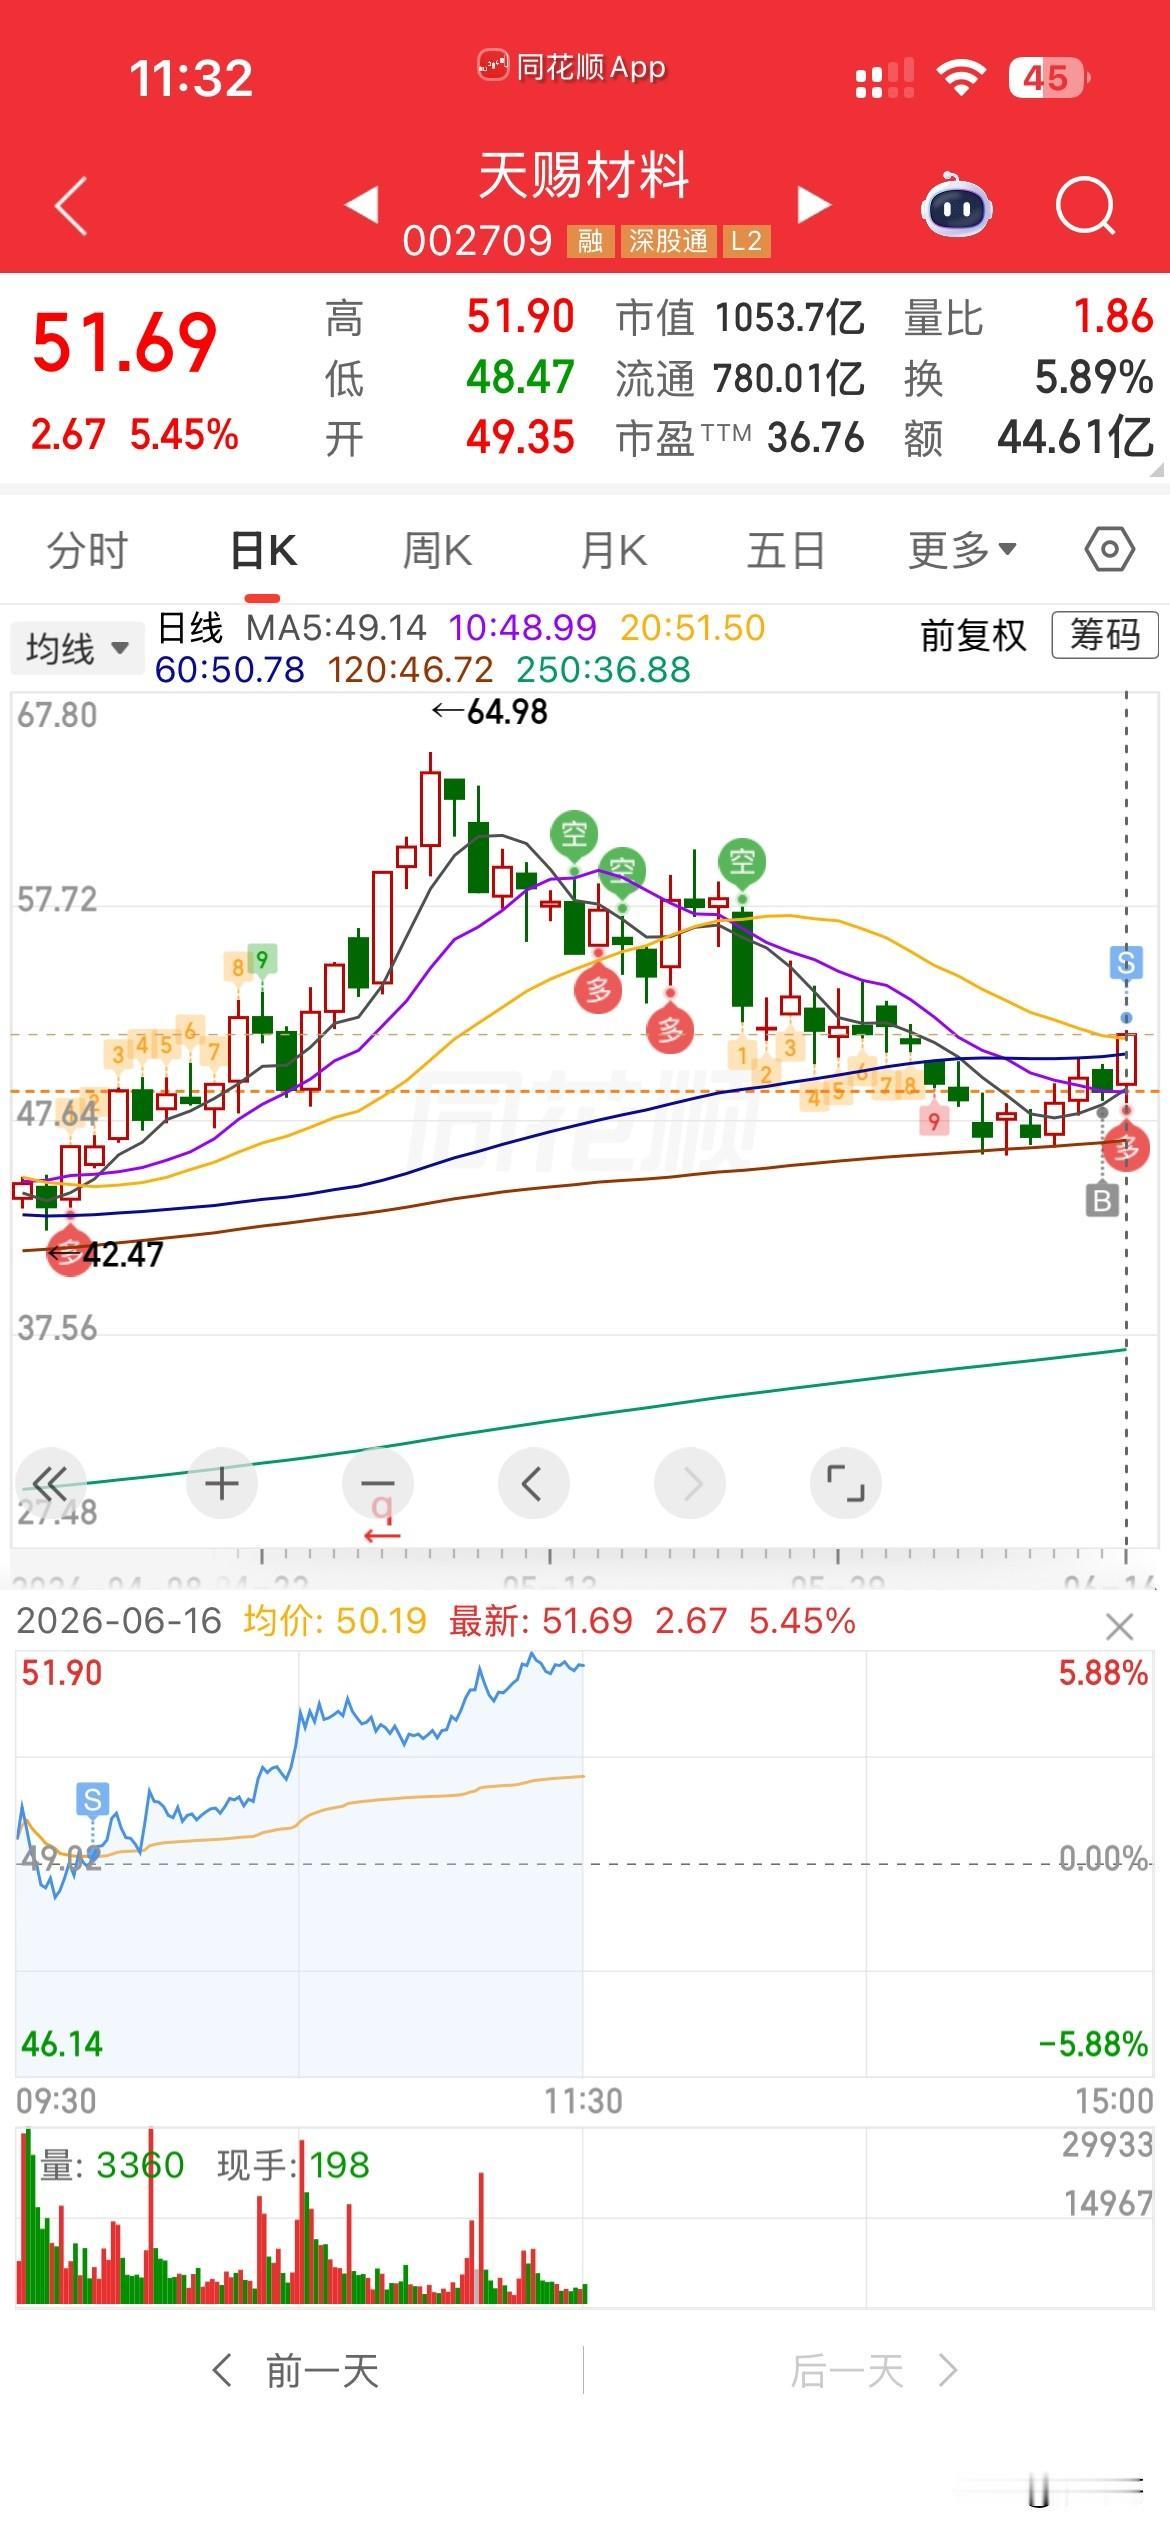Tap the 同花顺 App label in the status bar

(x=572, y=67)
